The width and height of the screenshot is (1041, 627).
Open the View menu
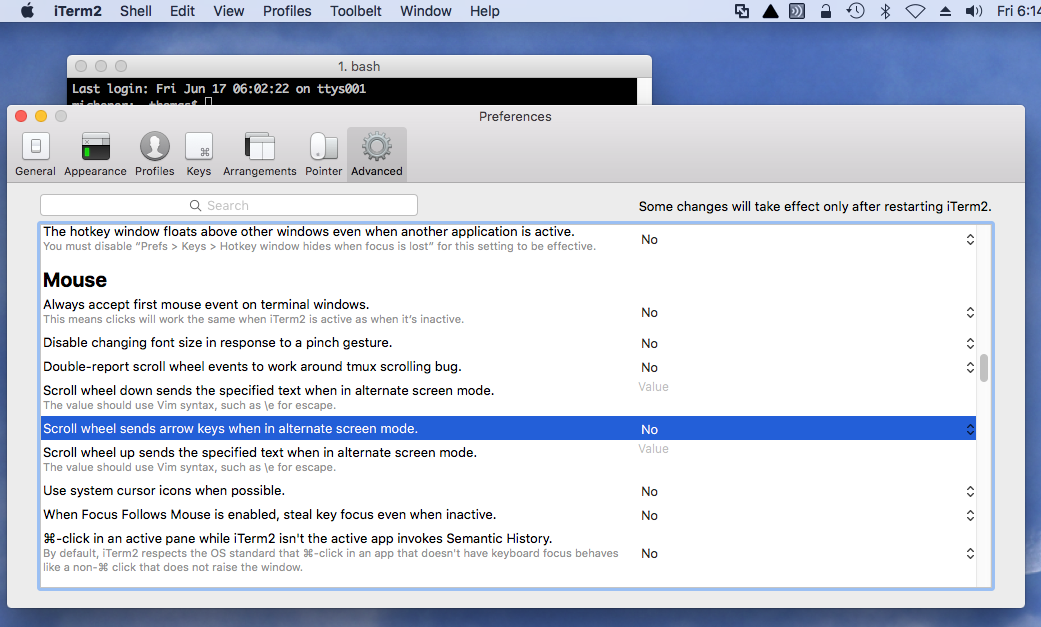(x=228, y=11)
